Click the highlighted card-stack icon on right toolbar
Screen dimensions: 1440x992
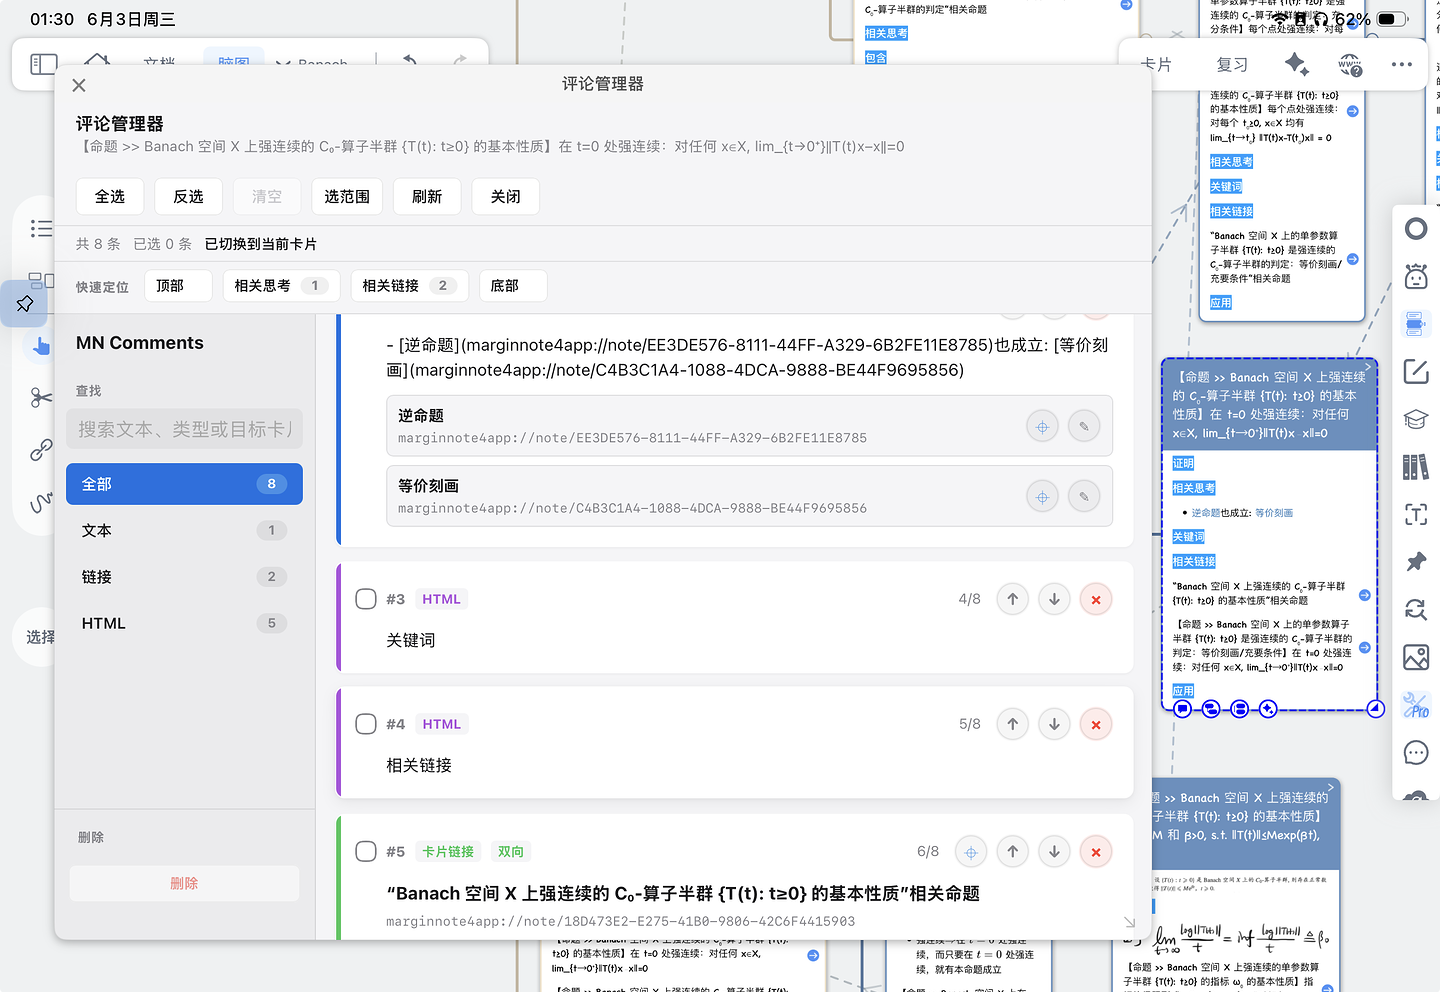pos(1416,324)
